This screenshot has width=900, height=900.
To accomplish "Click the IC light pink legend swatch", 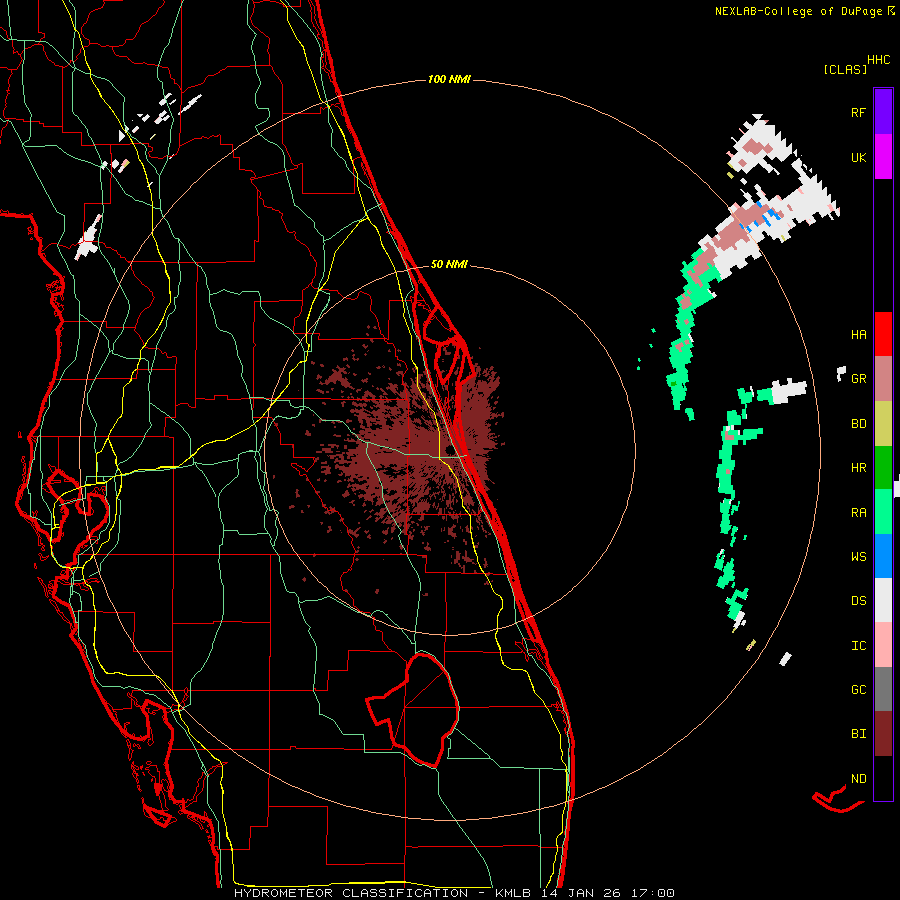I will (x=883, y=645).
